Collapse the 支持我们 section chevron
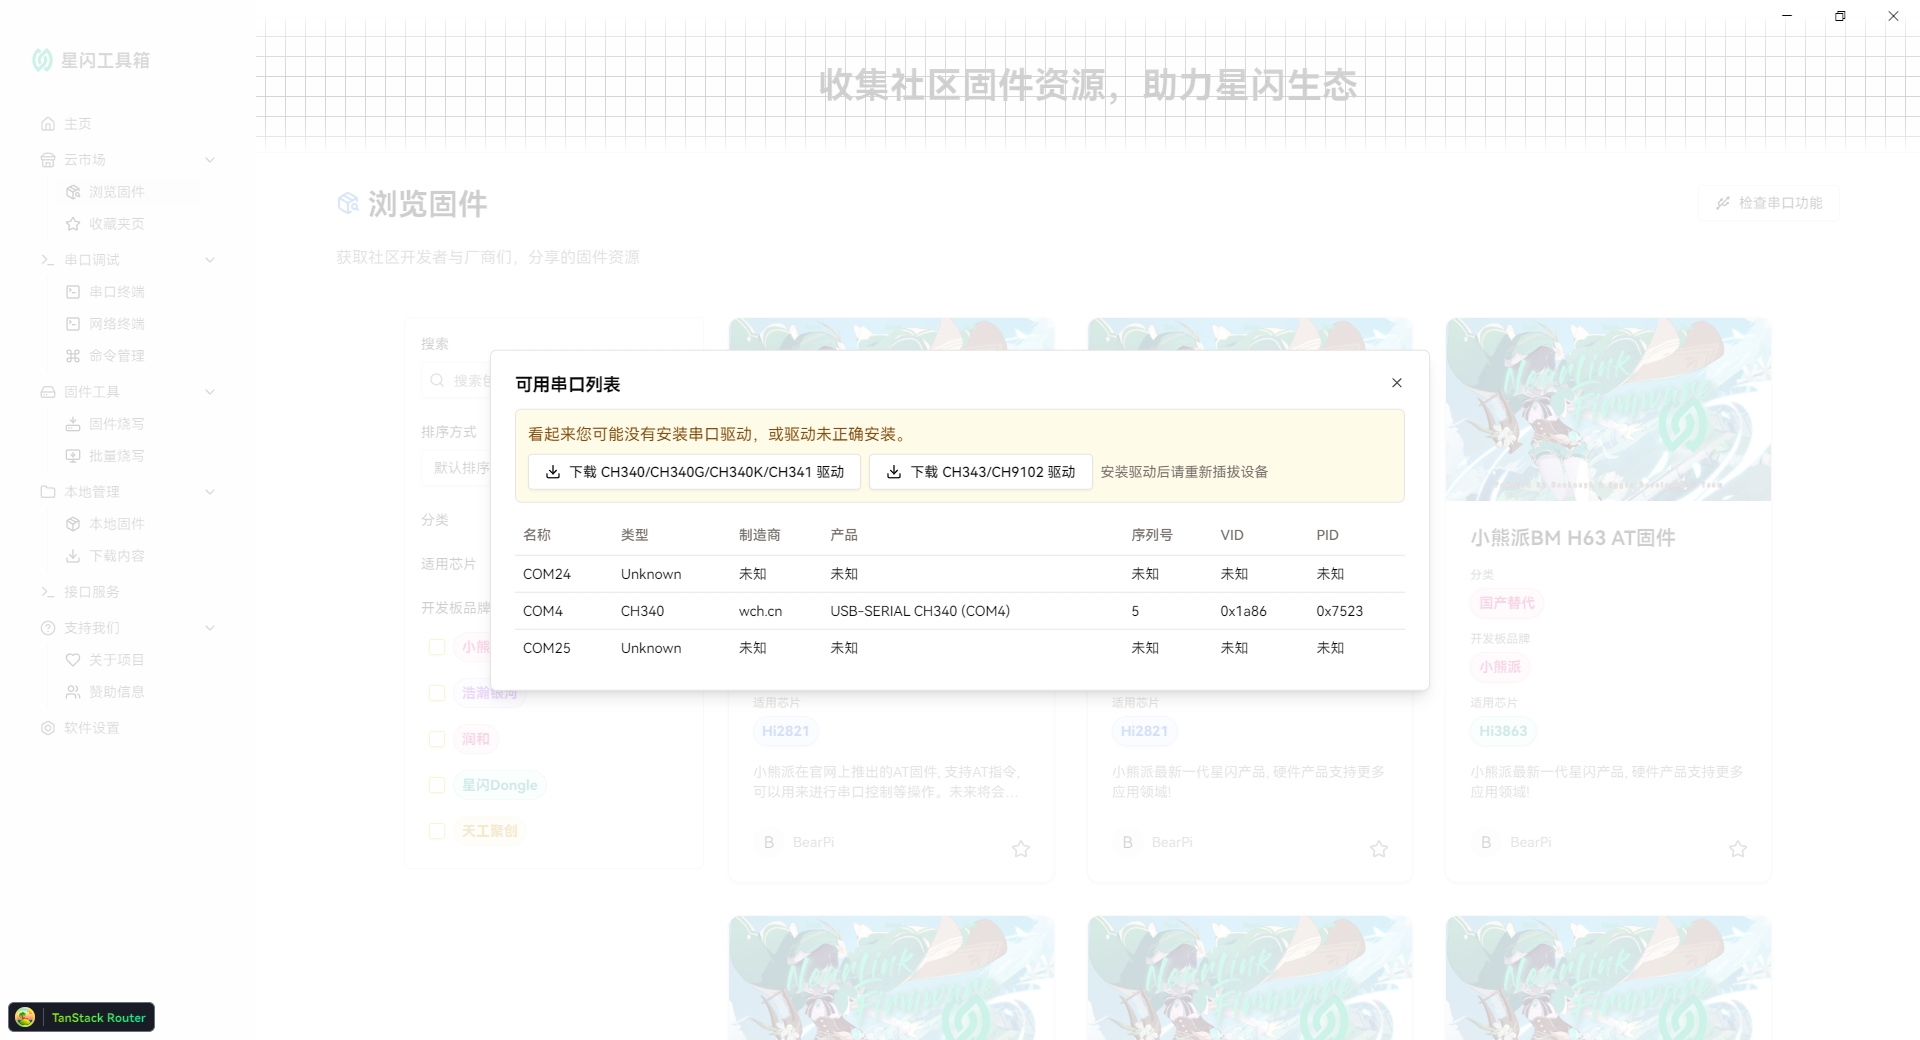The width and height of the screenshot is (1920, 1040). [x=210, y=628]
